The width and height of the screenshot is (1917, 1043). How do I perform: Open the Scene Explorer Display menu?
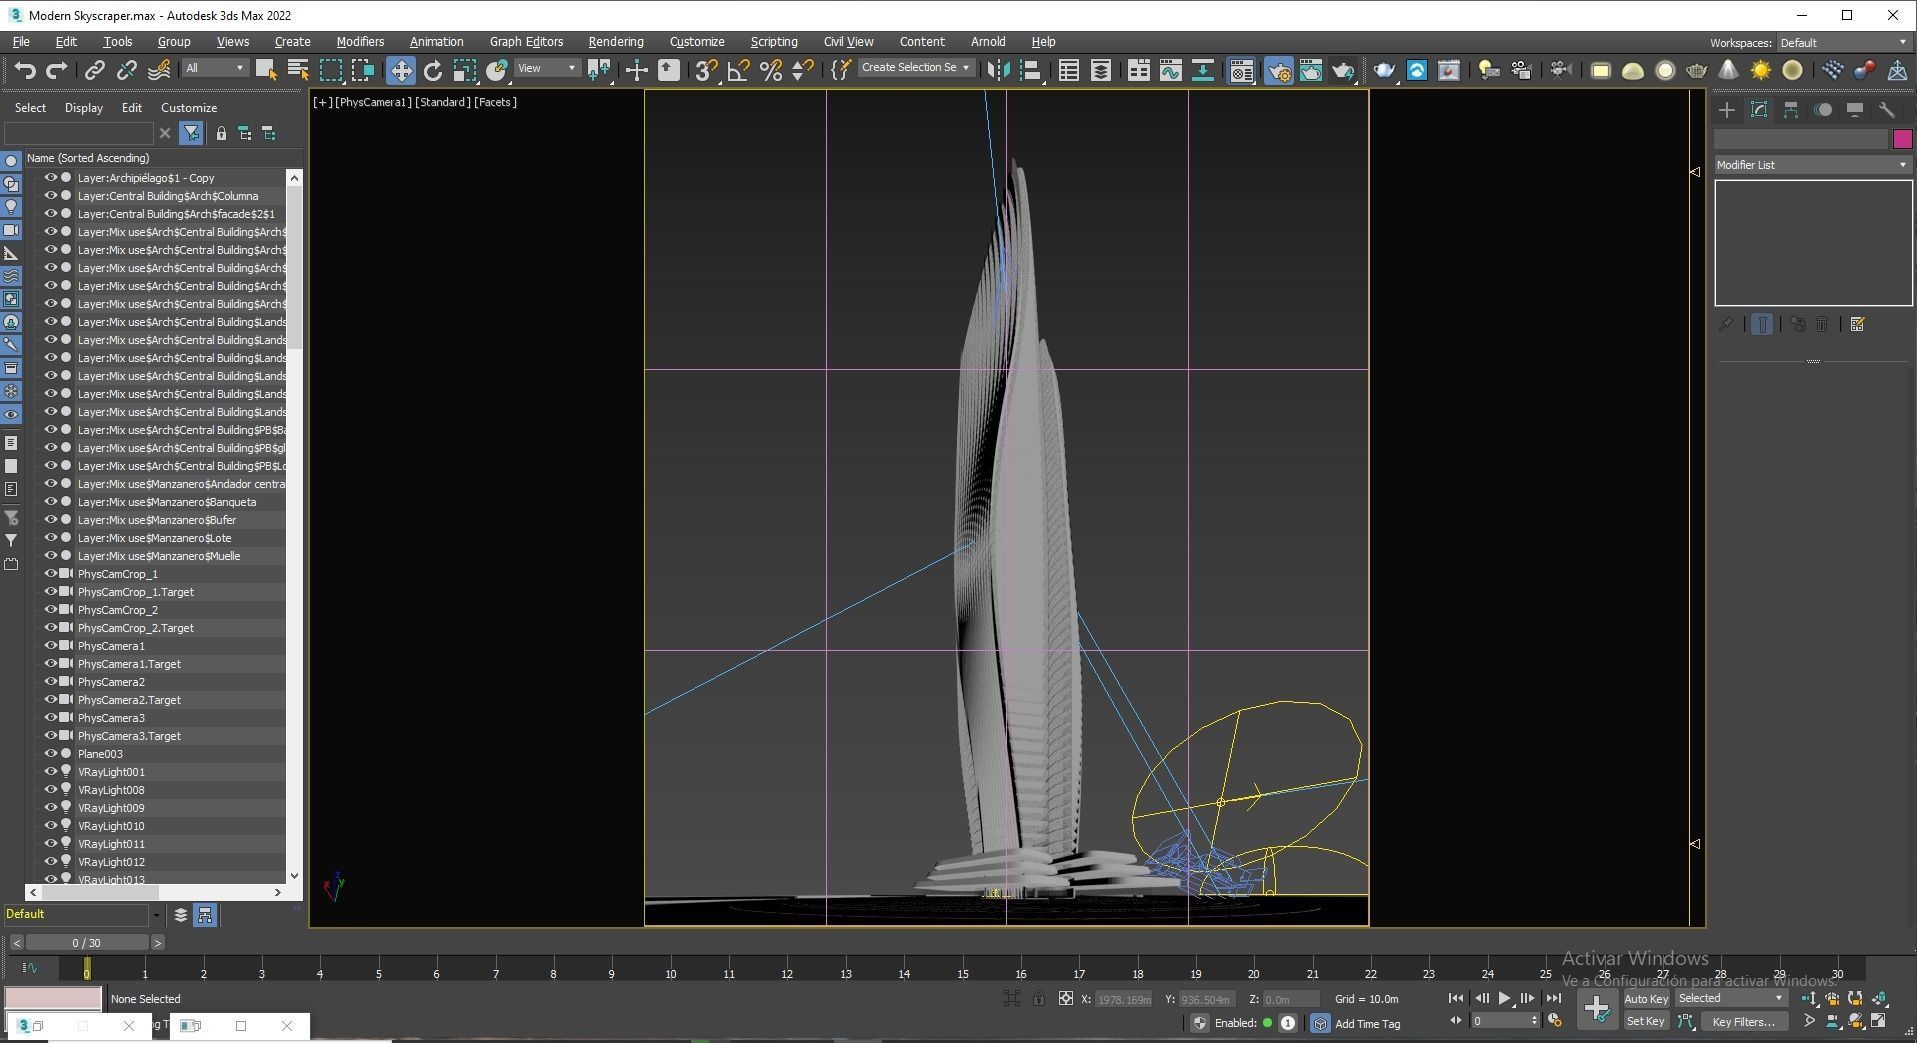coord(84,108)
